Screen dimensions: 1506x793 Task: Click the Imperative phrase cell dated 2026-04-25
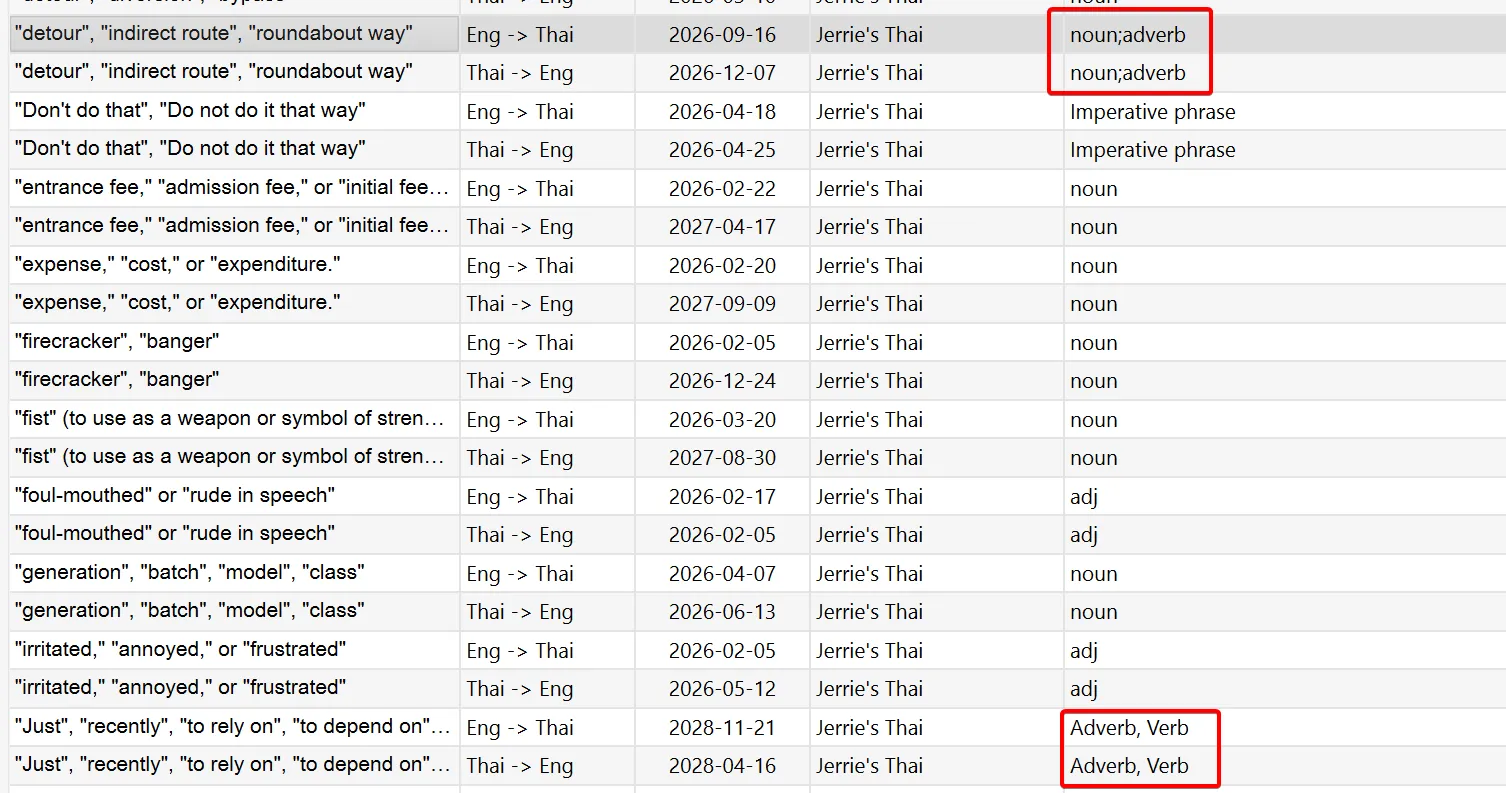[x=1152, y=150]
